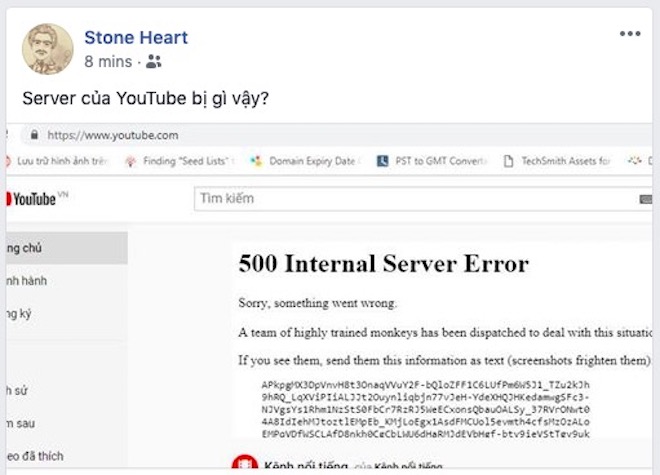Click the "8 mins" post timestamp
The image size is (660, 475).
[x=108, y=62]
